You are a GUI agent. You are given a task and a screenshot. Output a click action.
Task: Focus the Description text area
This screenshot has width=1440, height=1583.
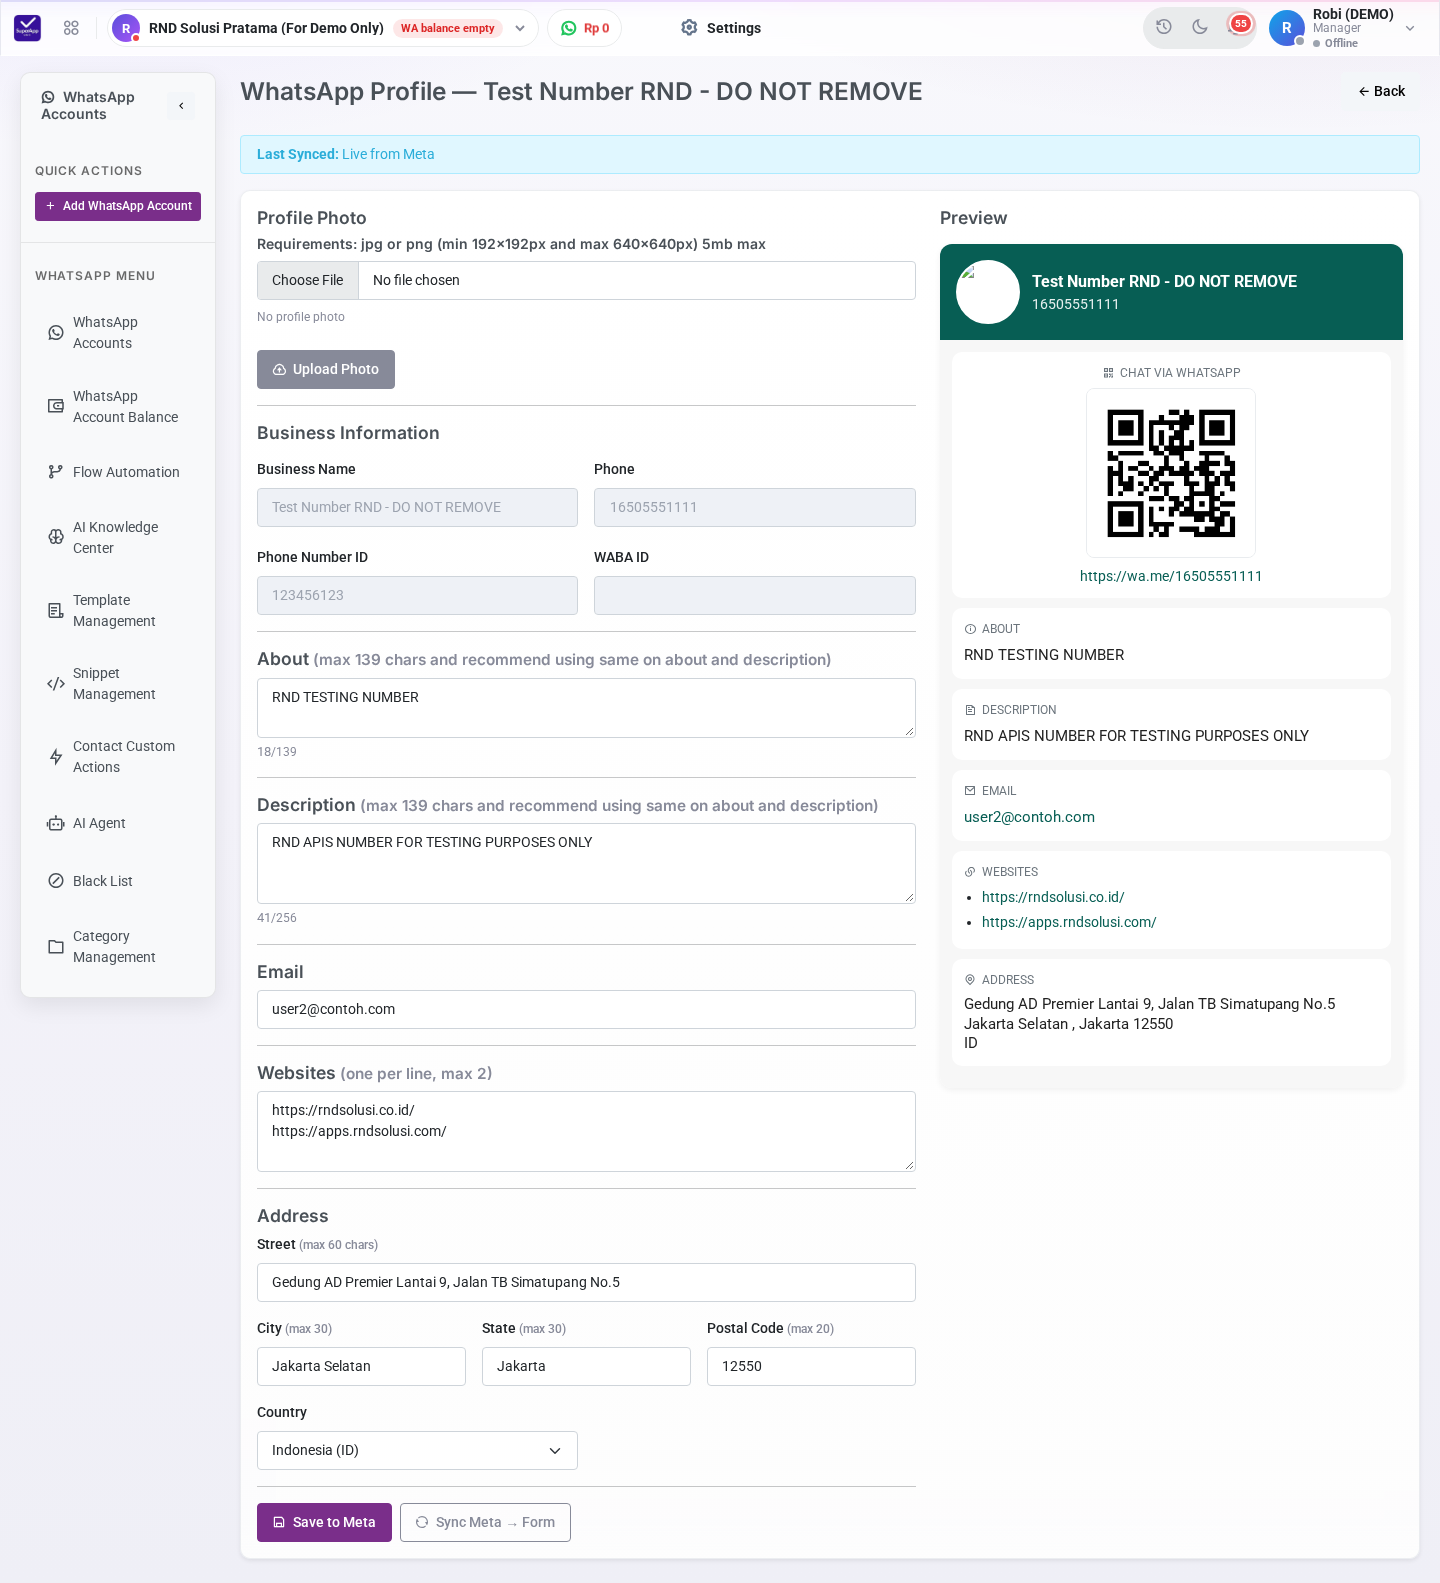click(586, 863)
